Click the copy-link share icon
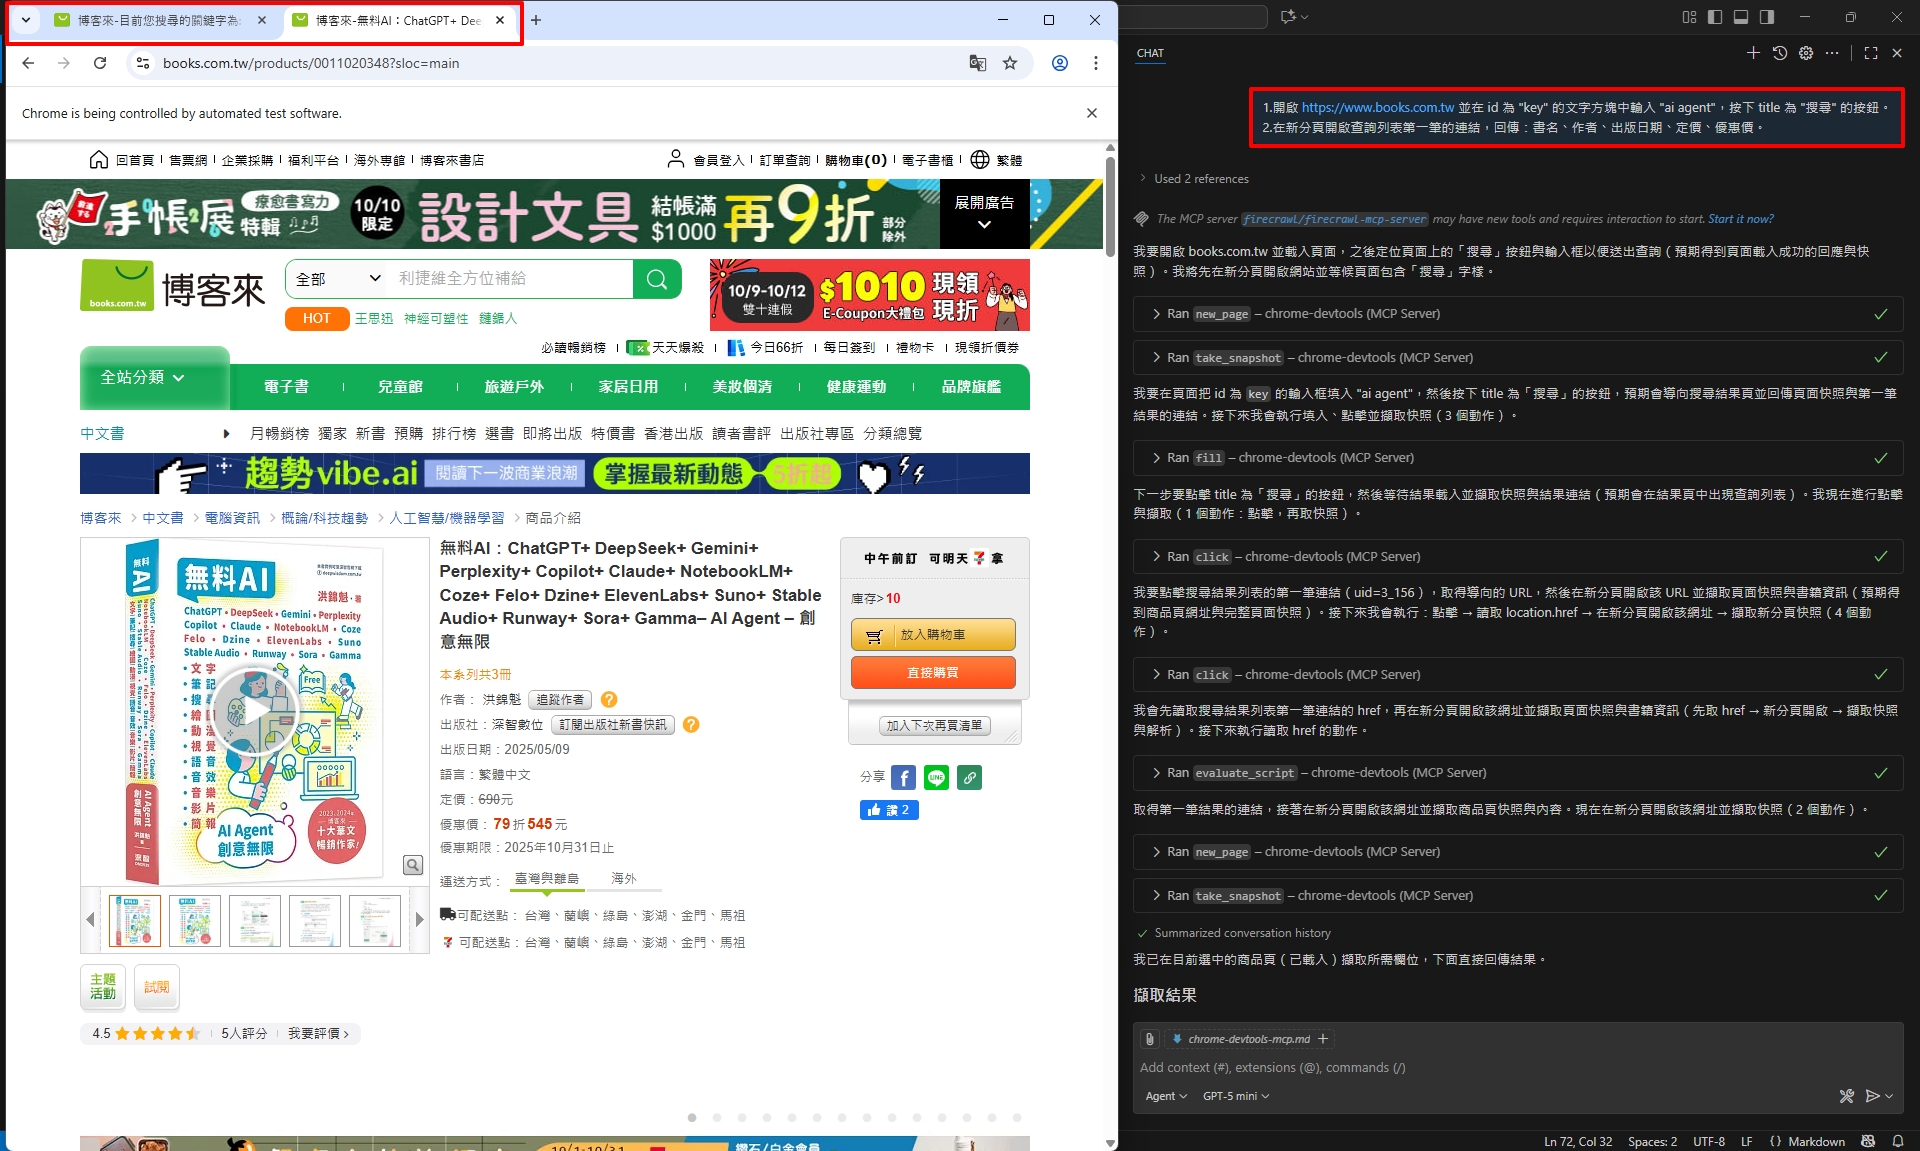Image resolution: width=1920 pixels, height=1151 pixels. (969, 778)
